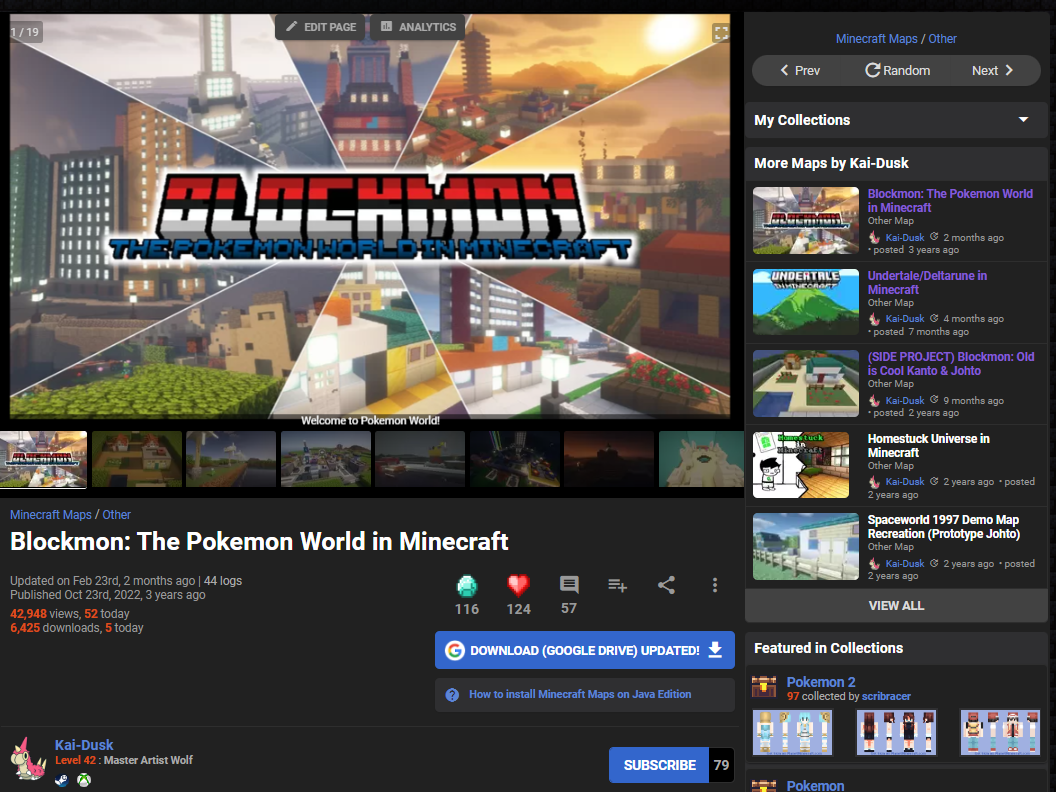This screenshot has height=792, width=1056.
Task: Click the share icon
Action: click(666, 585)
